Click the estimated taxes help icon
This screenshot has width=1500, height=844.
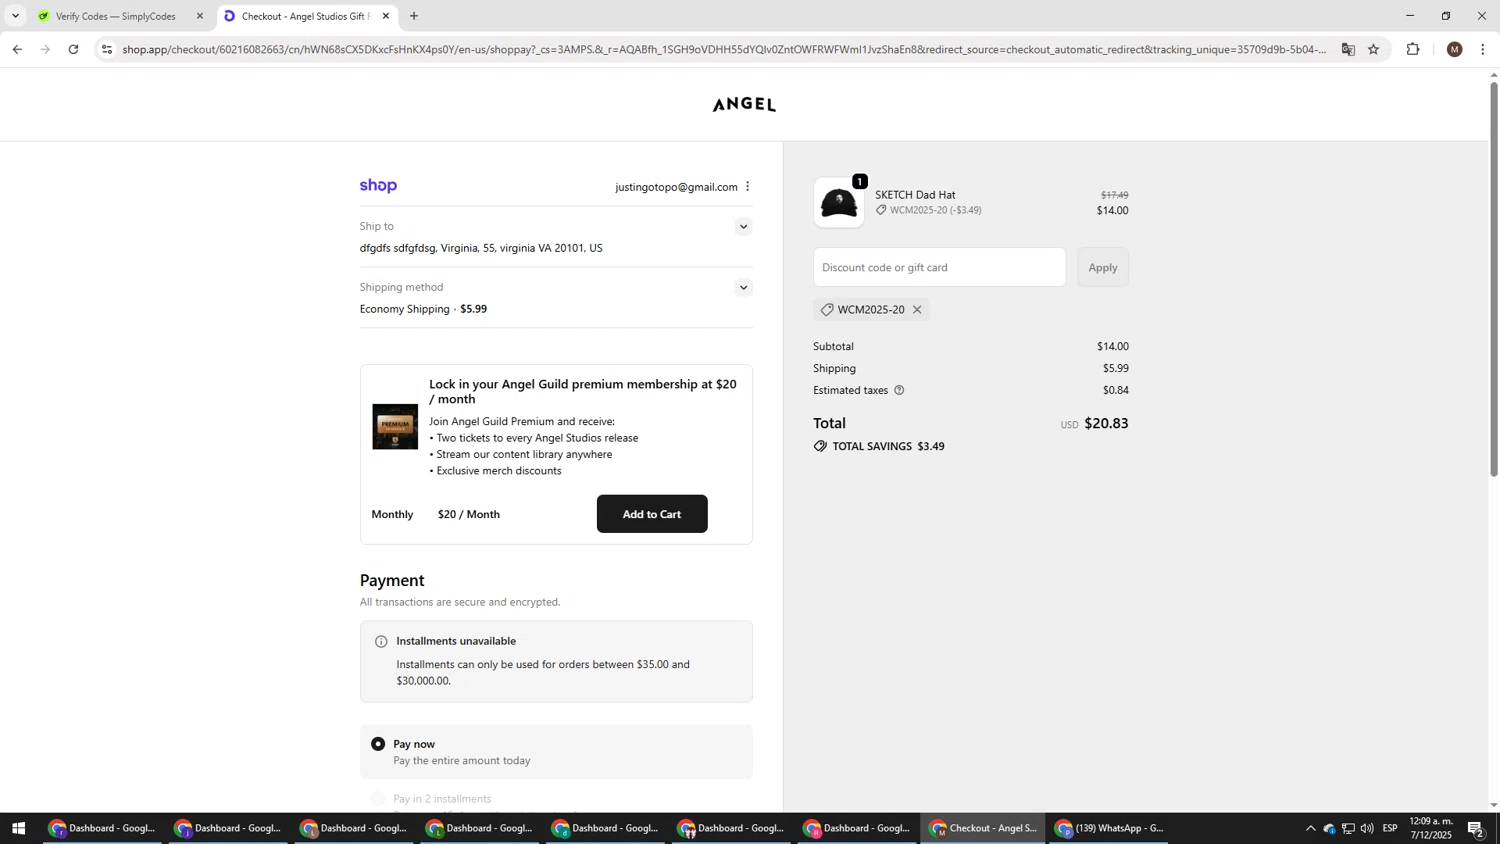tap(899, 390)
